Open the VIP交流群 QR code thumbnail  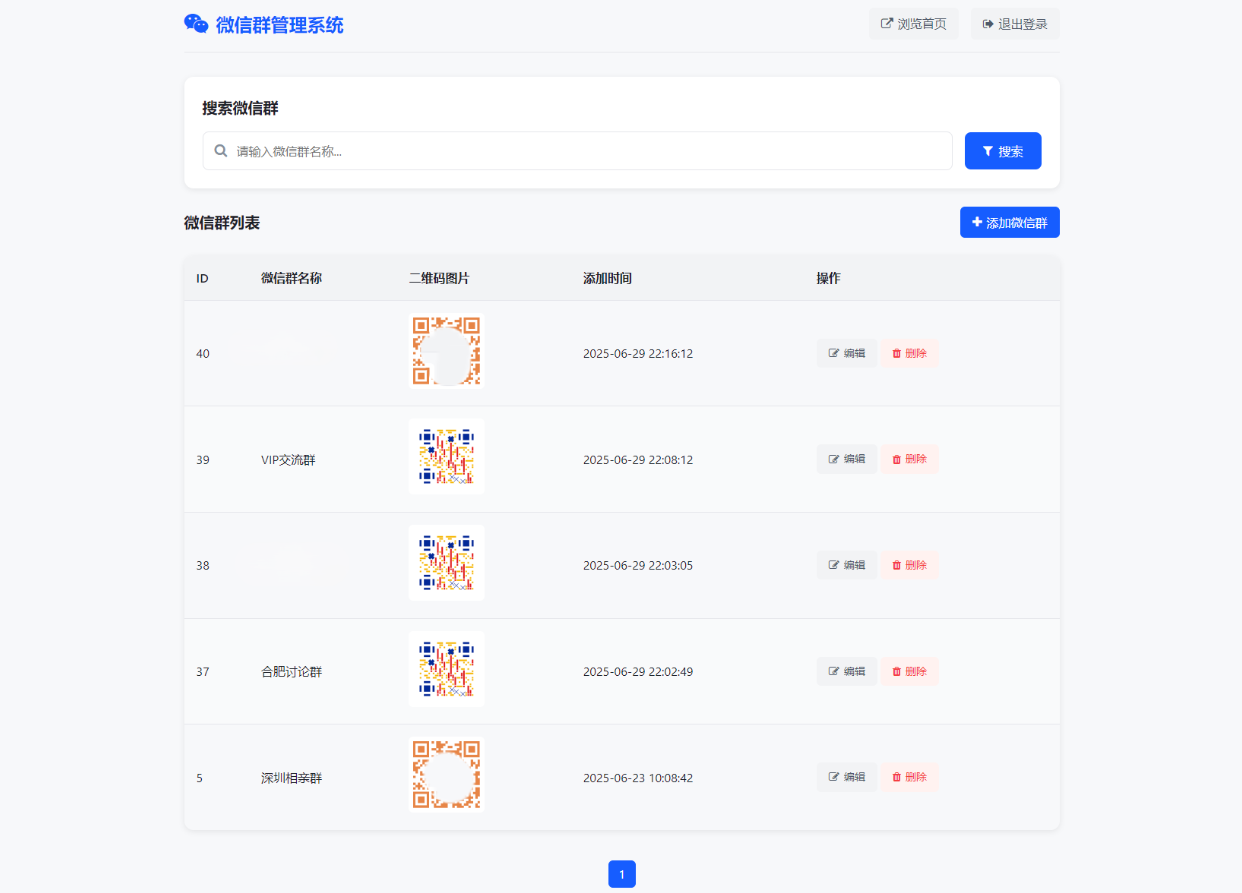pos(447,457)
